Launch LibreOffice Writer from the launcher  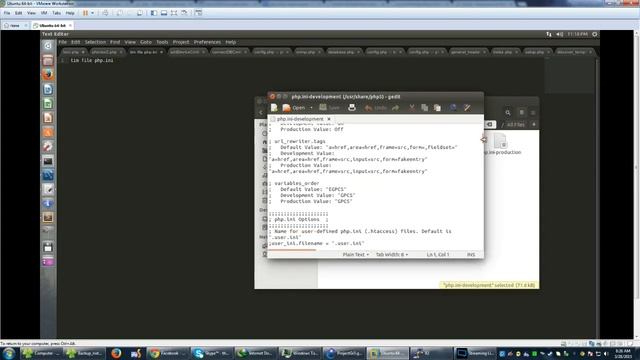pyautogui.click(x=48, y=89)
